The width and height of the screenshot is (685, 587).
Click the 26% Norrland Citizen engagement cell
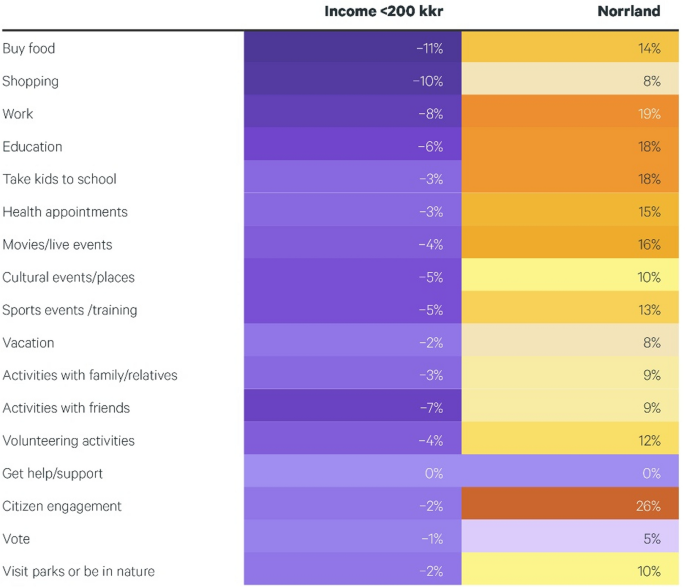coord(570,506)
